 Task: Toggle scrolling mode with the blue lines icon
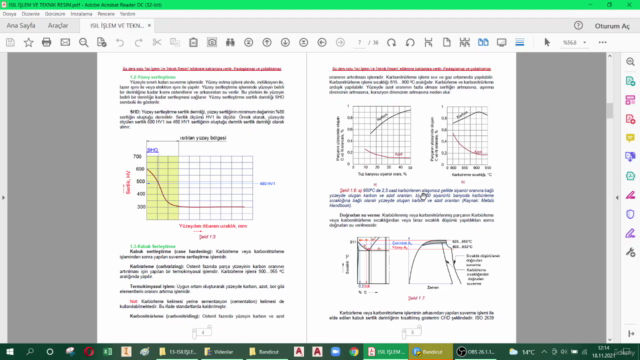520,42
